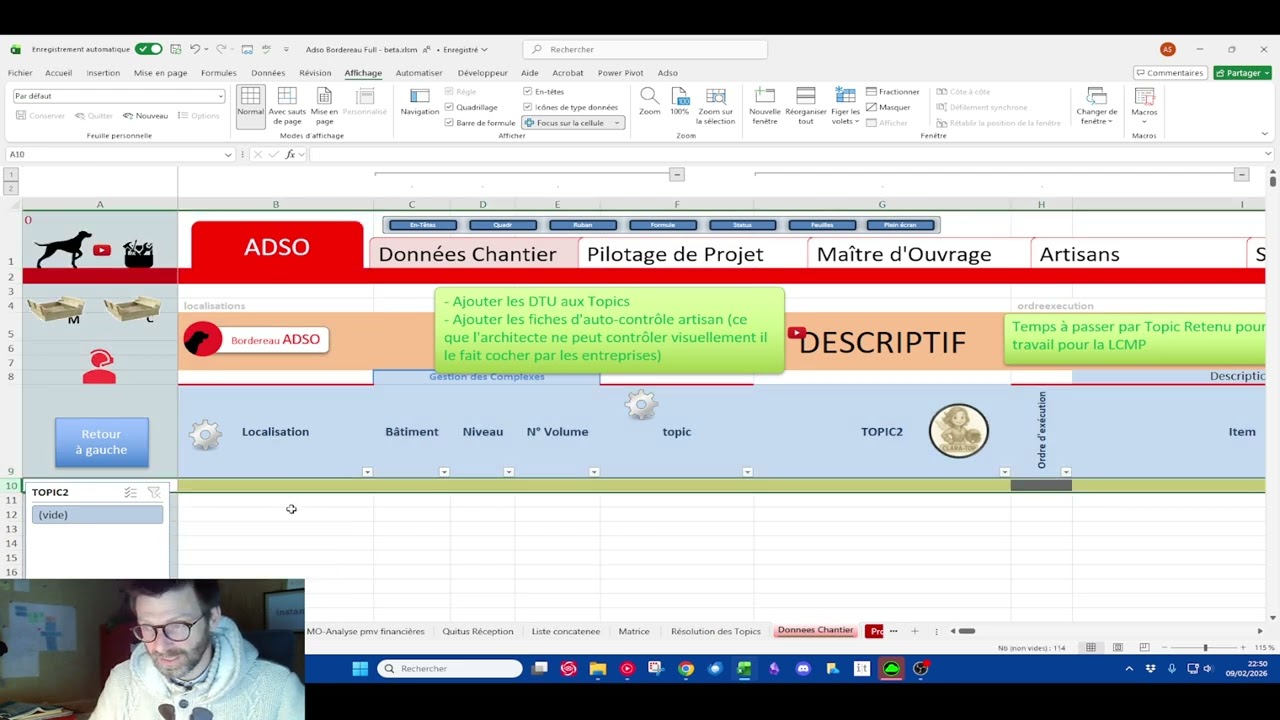Click the multi-select icon in TOPIC2 slicer
The height and width of the screenshot is (720, 1280).
tap(130, 492)
